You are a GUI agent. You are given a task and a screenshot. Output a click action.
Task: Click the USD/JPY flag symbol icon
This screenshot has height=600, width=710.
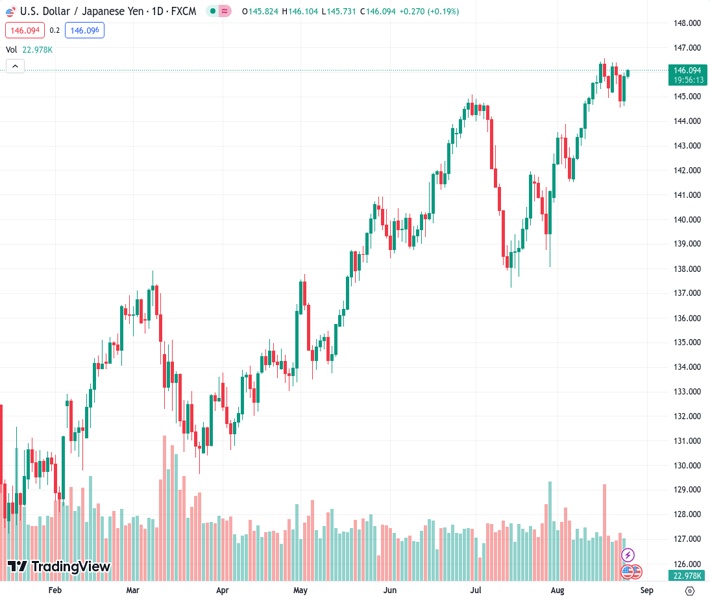point(11,10)
